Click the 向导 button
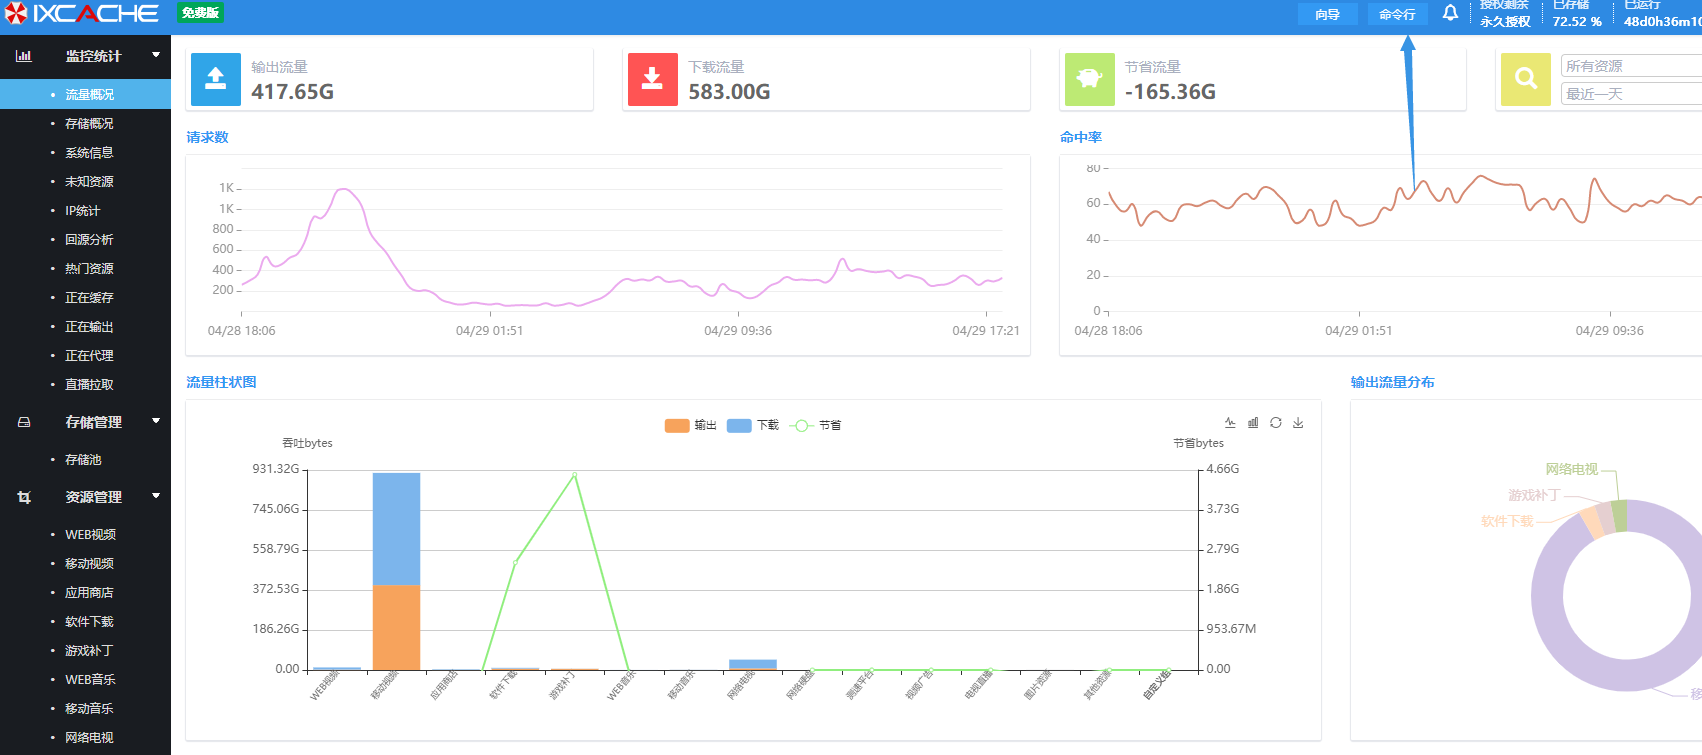The width and height of the screenshot is (1702, 755). click(1327, 14)
